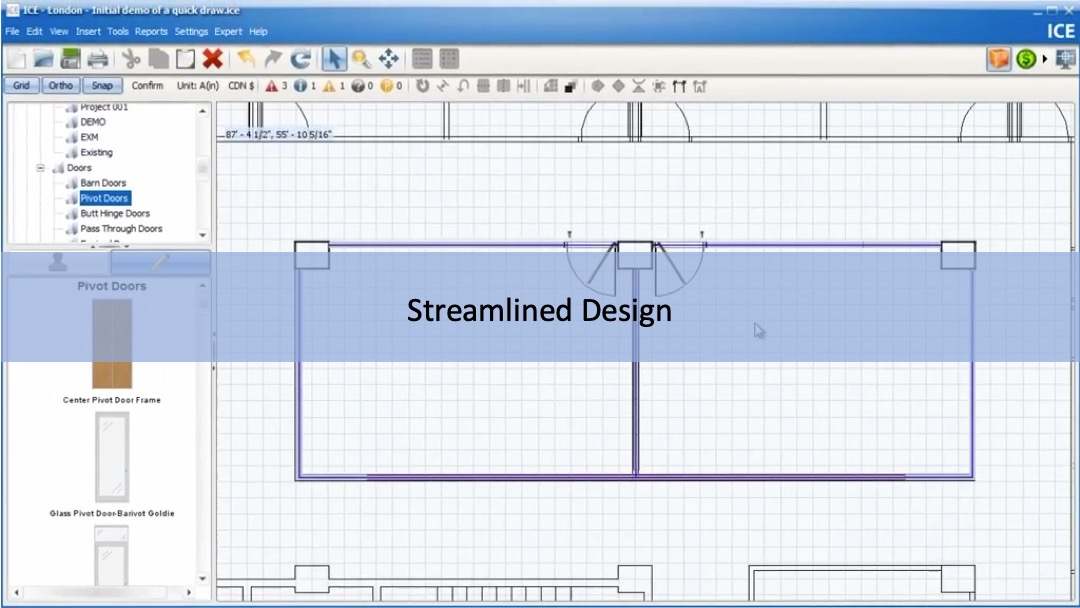Copy selection with the copy icon
Viewport: 1080px width, 608px height.
click(158, 59)
